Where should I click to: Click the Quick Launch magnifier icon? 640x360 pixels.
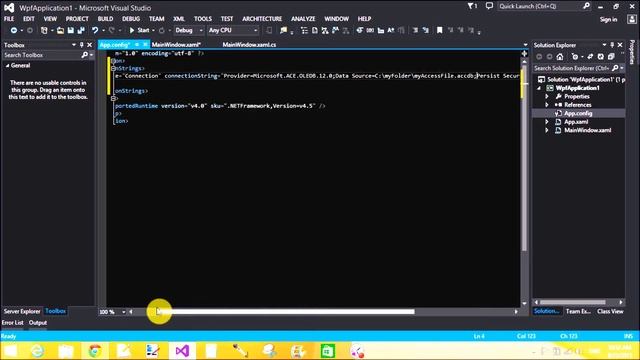pos(587,6)
